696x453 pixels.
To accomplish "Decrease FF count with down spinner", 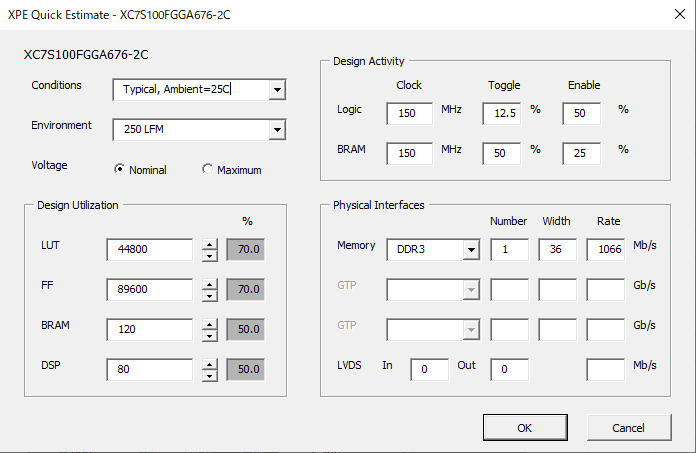I will pyautogui.click(x=210, y=295).
